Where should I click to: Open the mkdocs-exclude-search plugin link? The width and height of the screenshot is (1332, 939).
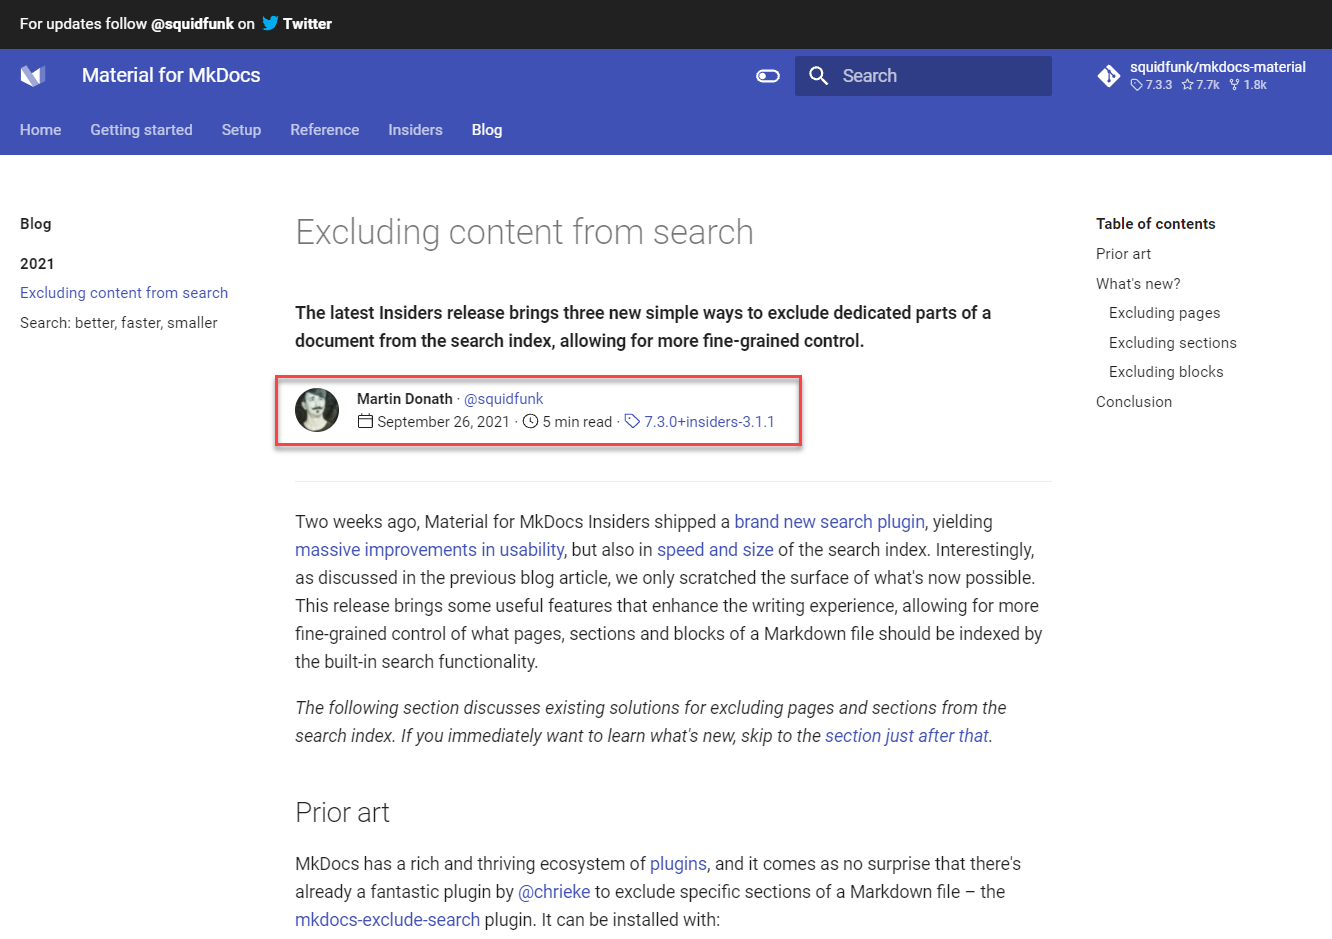pyautogui.click(x=387, y=920)
